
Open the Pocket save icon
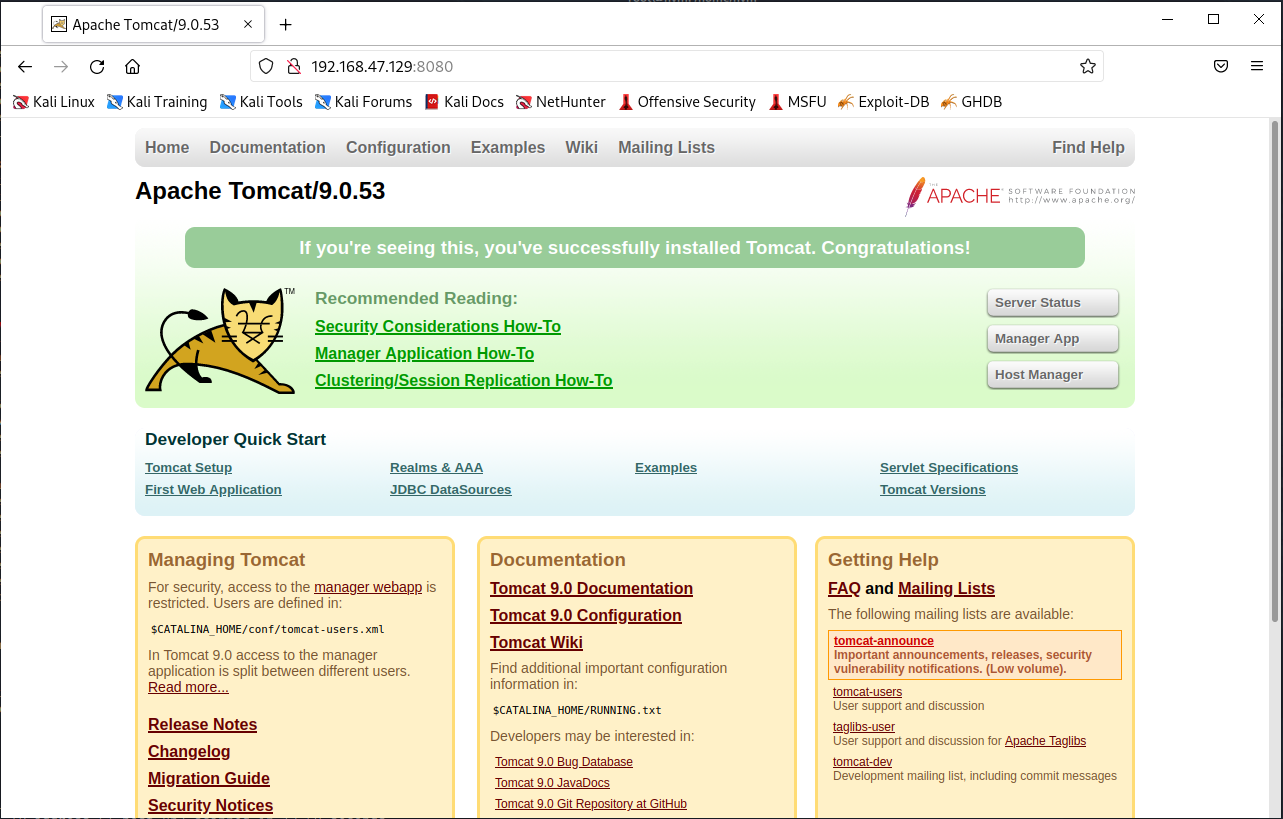(1221, 66)
